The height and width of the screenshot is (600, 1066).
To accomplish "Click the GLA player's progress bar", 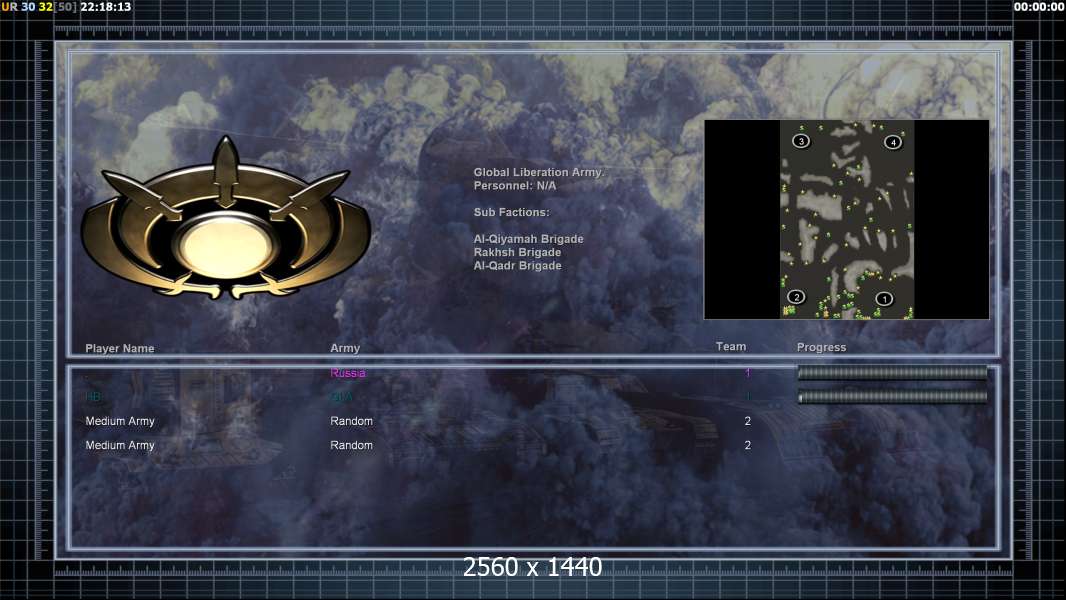I will [892, 397].
